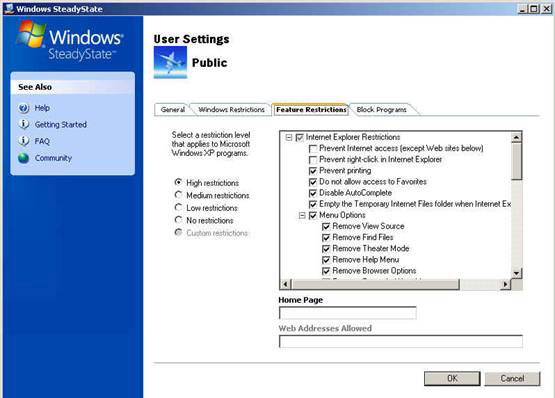Toggle the Menu Options checkbox

pyautogui.click(x=313, y=215)
